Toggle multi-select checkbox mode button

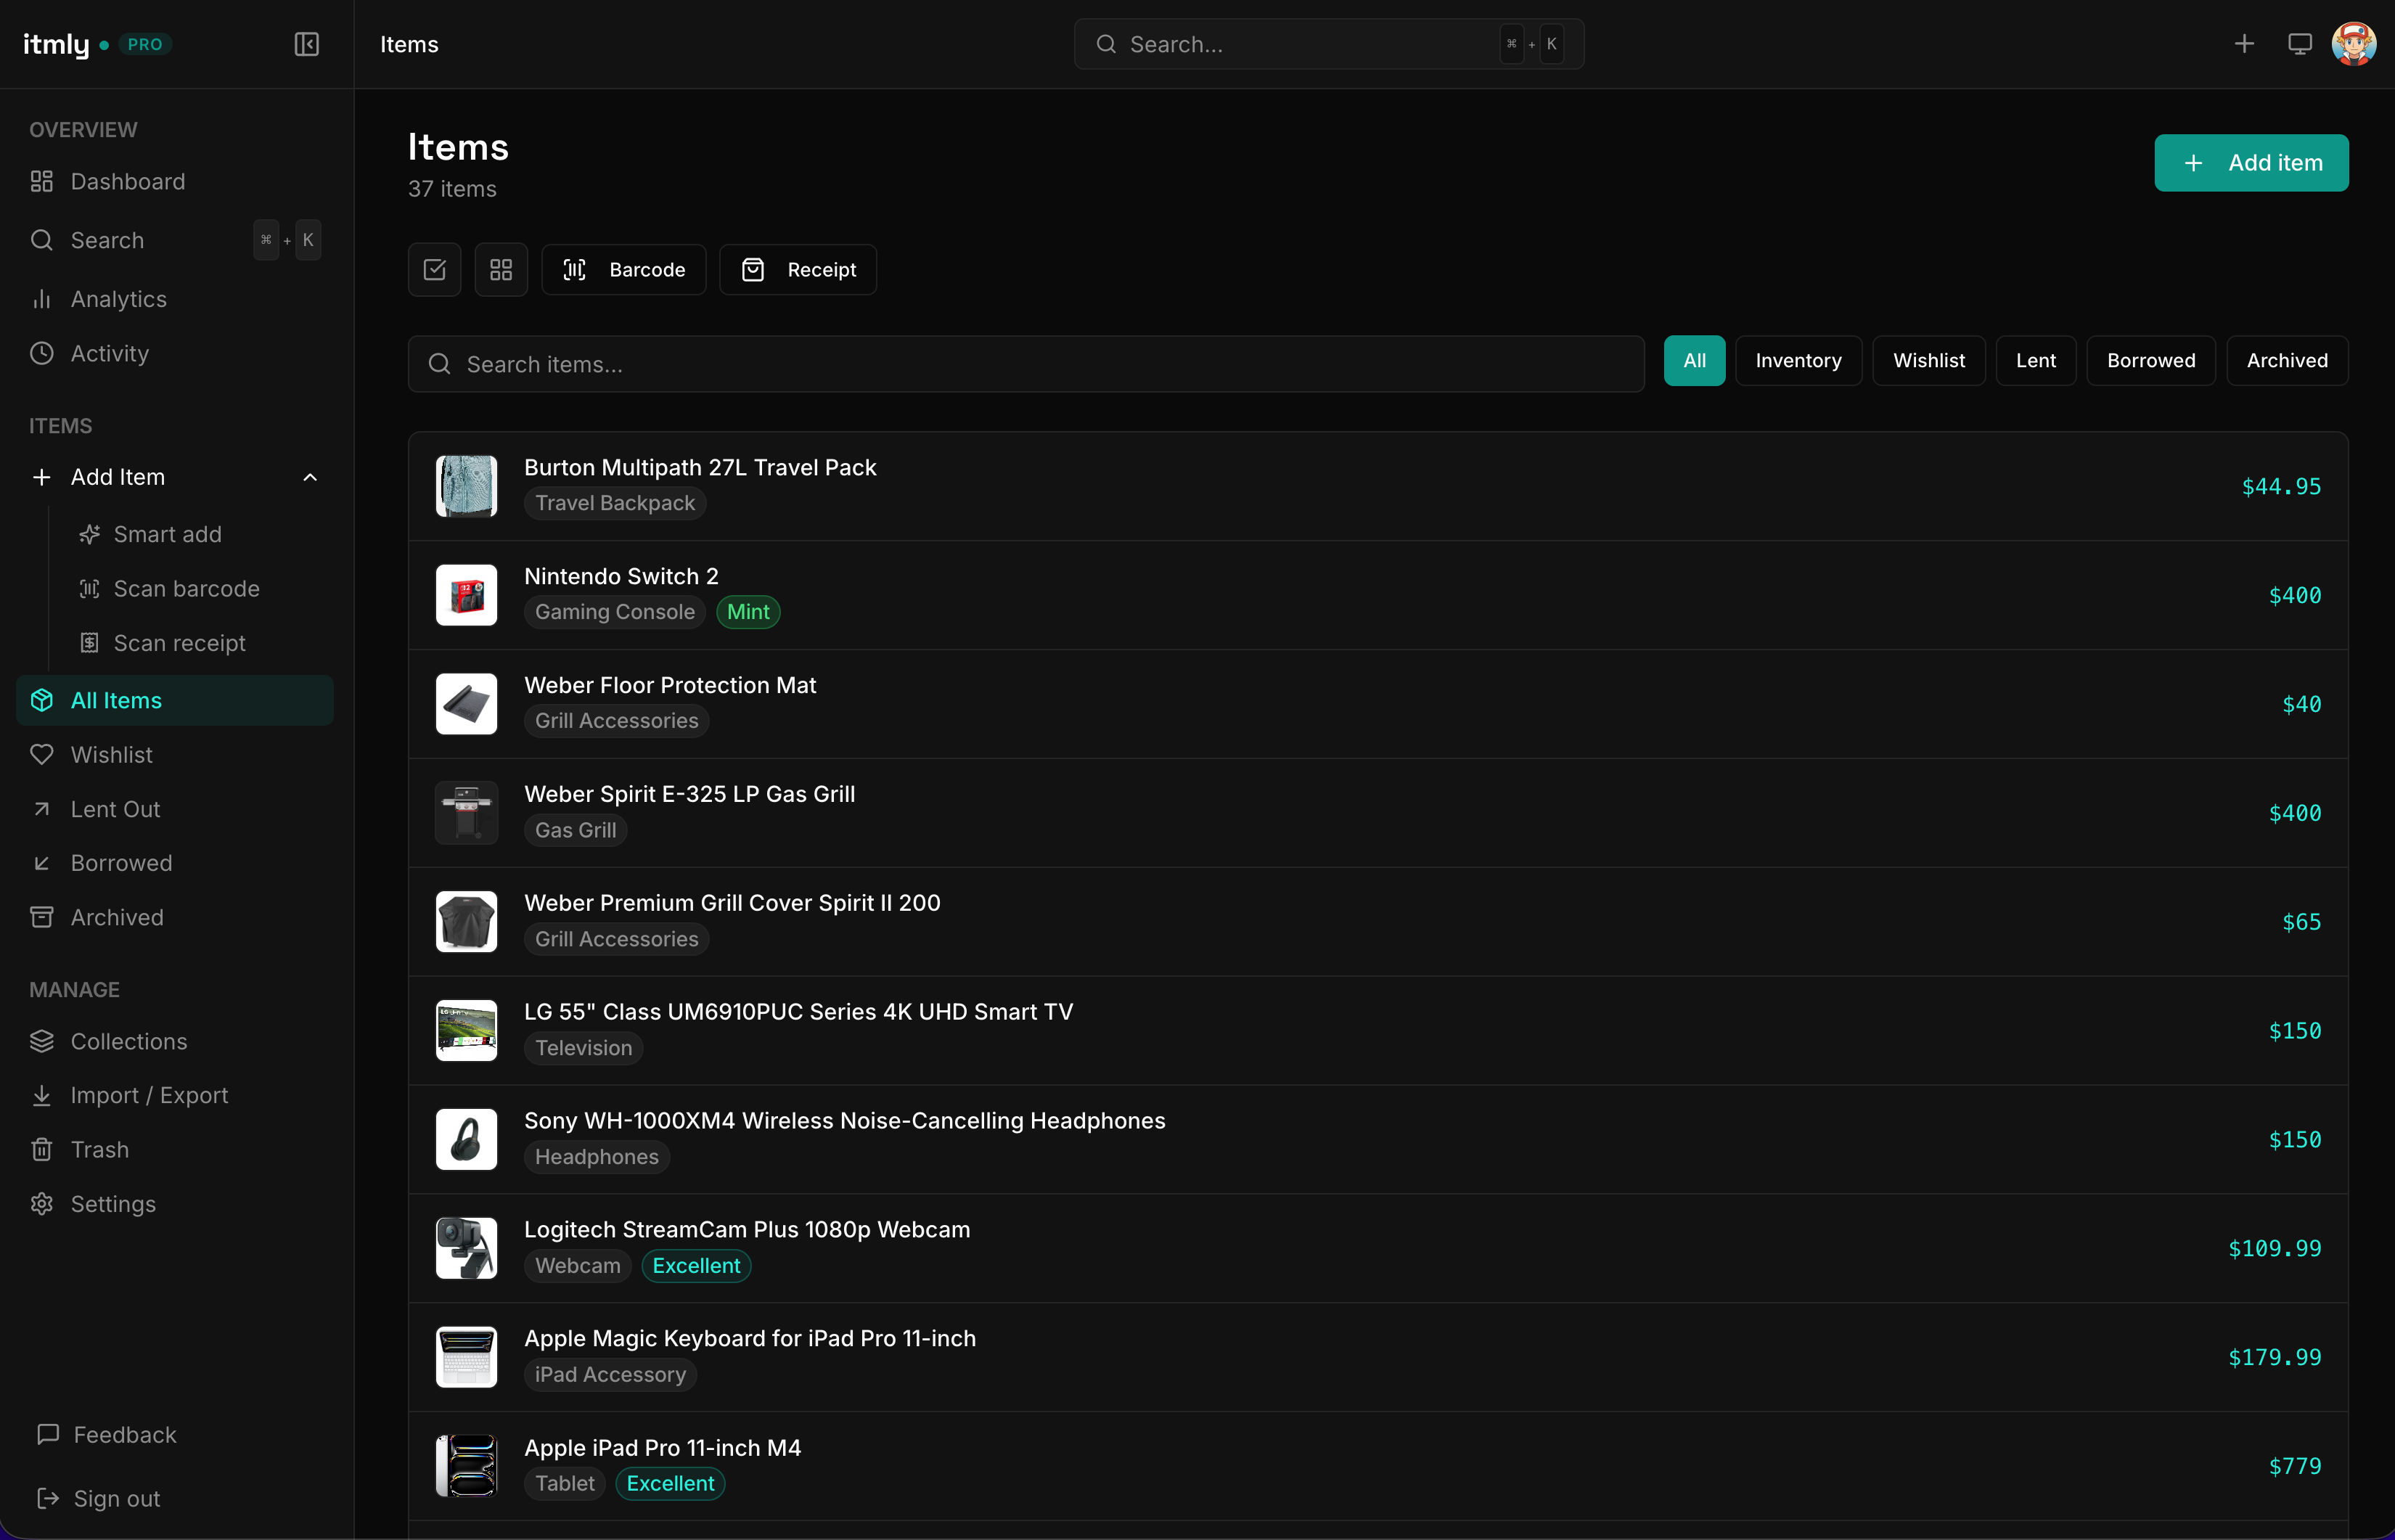(x=434, y=270)
